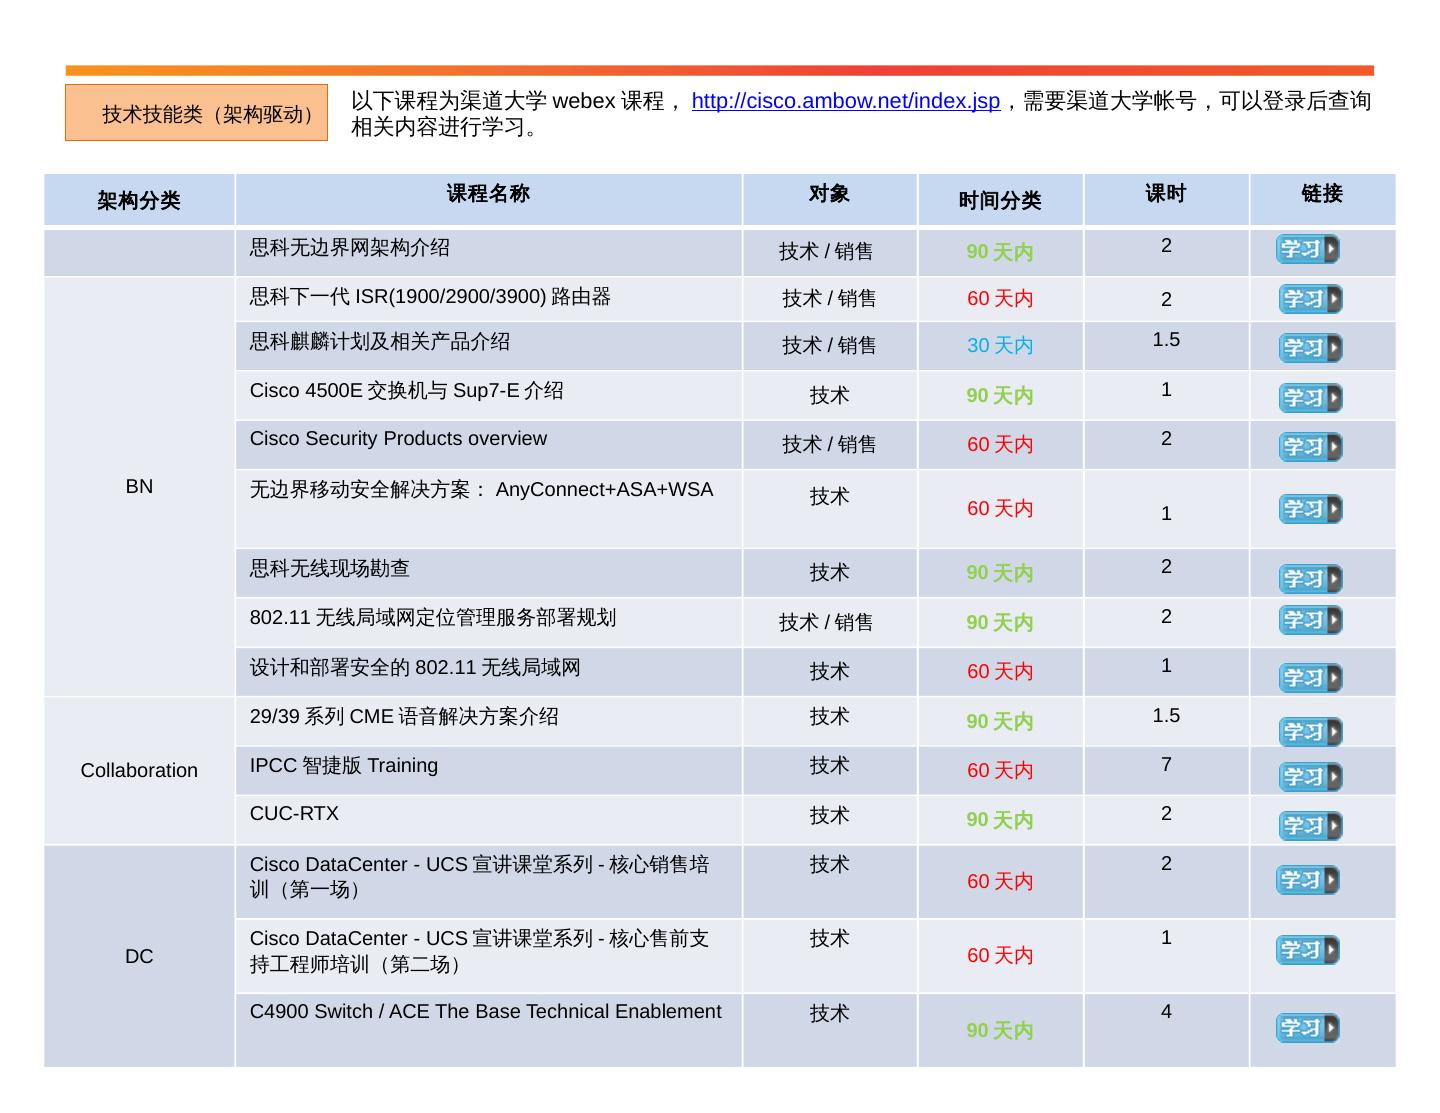Click the 课程名称 column header
The width and height of the screenshot is (1440, 1113).
click(x=488, y=200)
